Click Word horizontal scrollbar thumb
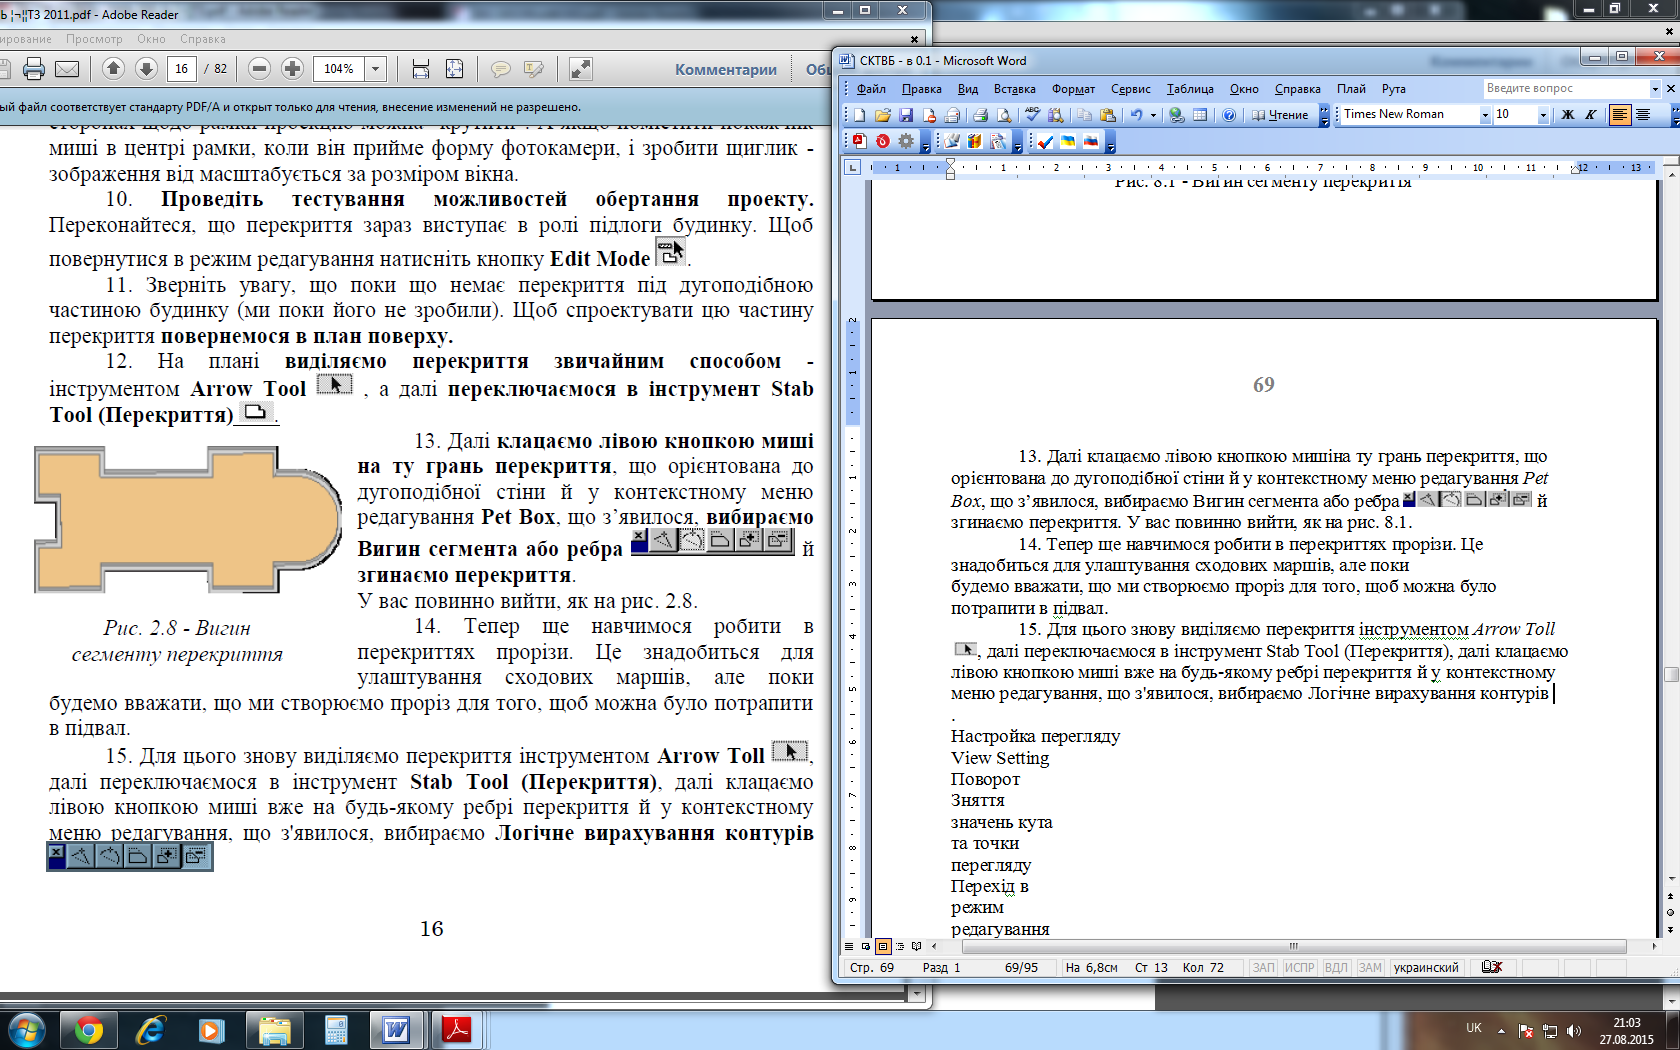Viewport: 1680px width, 1050px height. point(1292,946)
